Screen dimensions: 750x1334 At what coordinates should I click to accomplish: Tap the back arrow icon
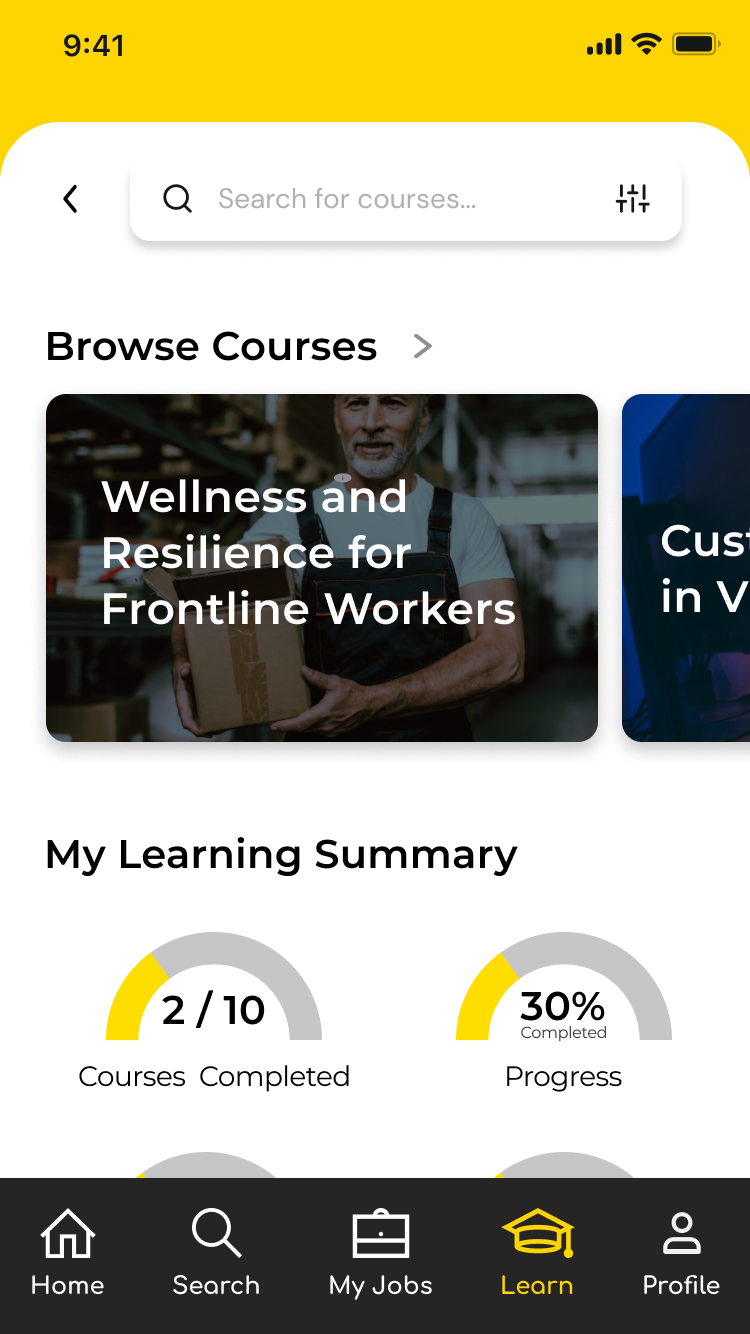[x=70, y=199]
